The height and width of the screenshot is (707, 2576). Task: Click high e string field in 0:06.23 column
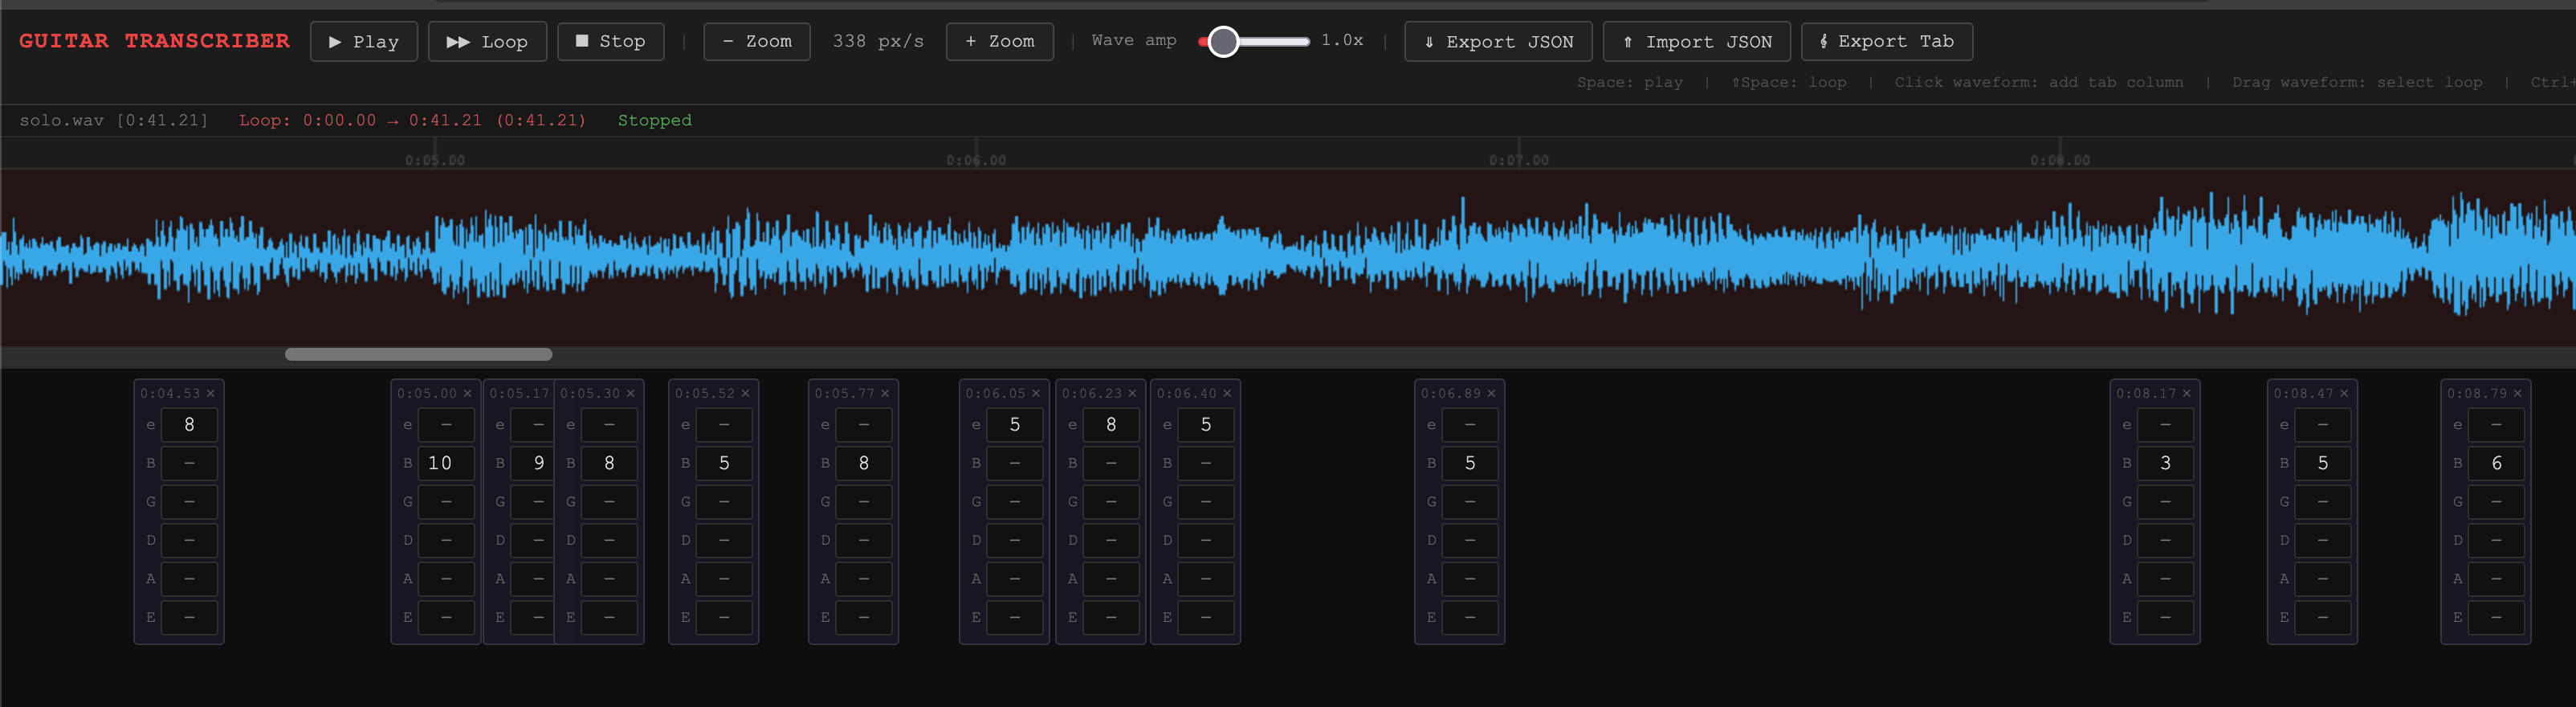(x=1110, y=425)
